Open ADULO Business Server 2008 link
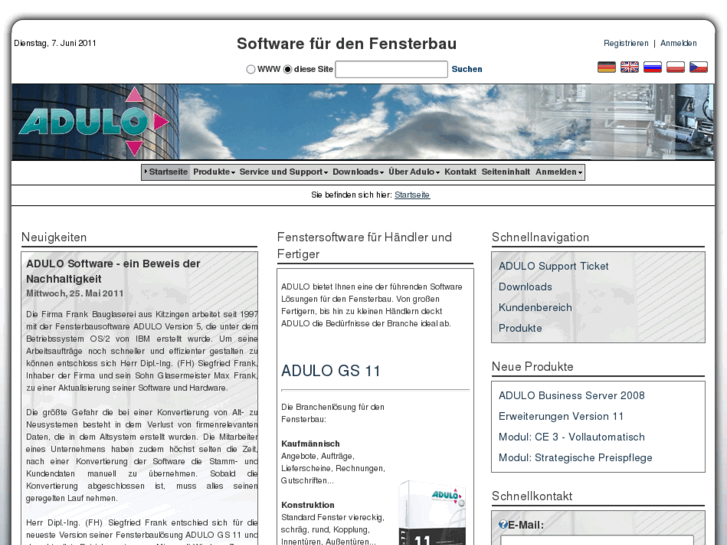727x545 pixels. (x=571, y=396)
